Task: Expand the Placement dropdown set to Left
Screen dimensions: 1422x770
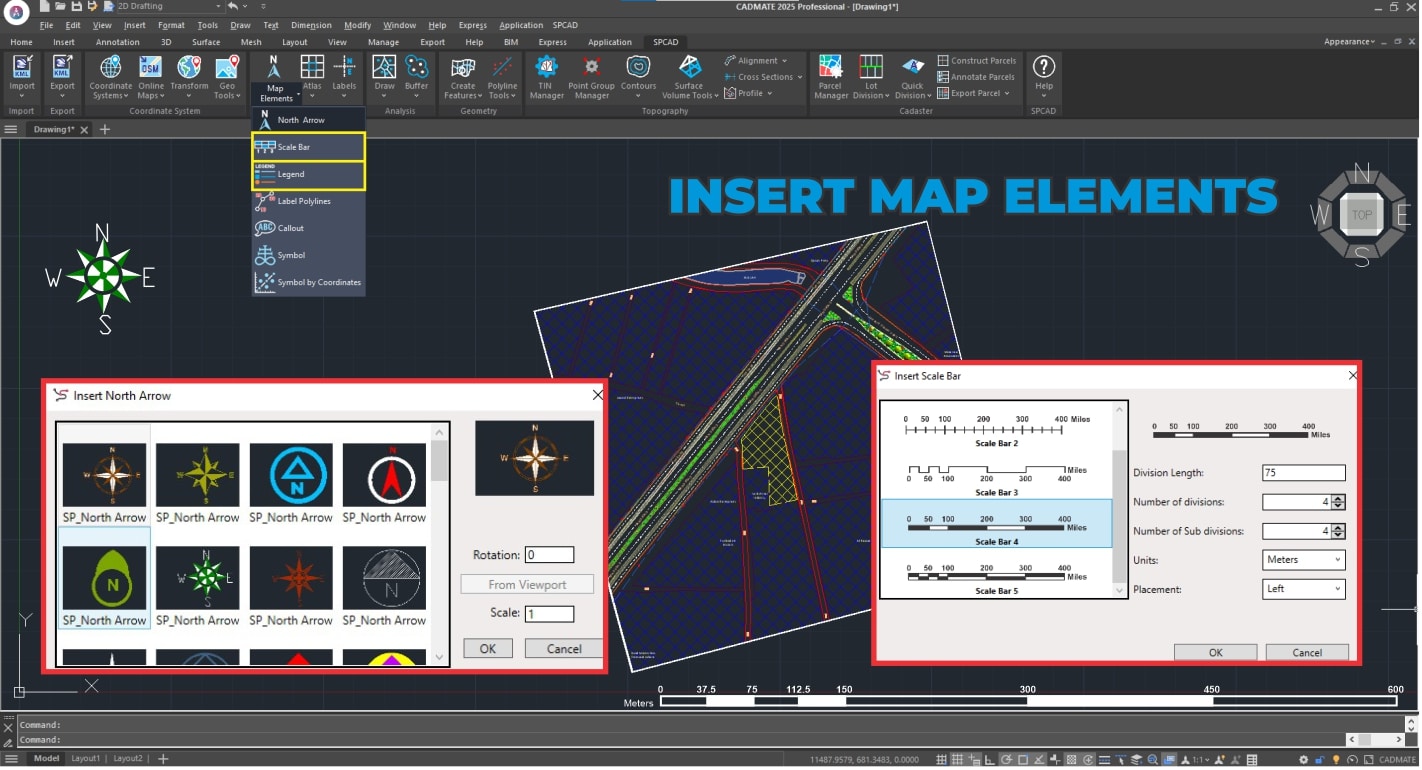Action: (x=1303, y=589)
